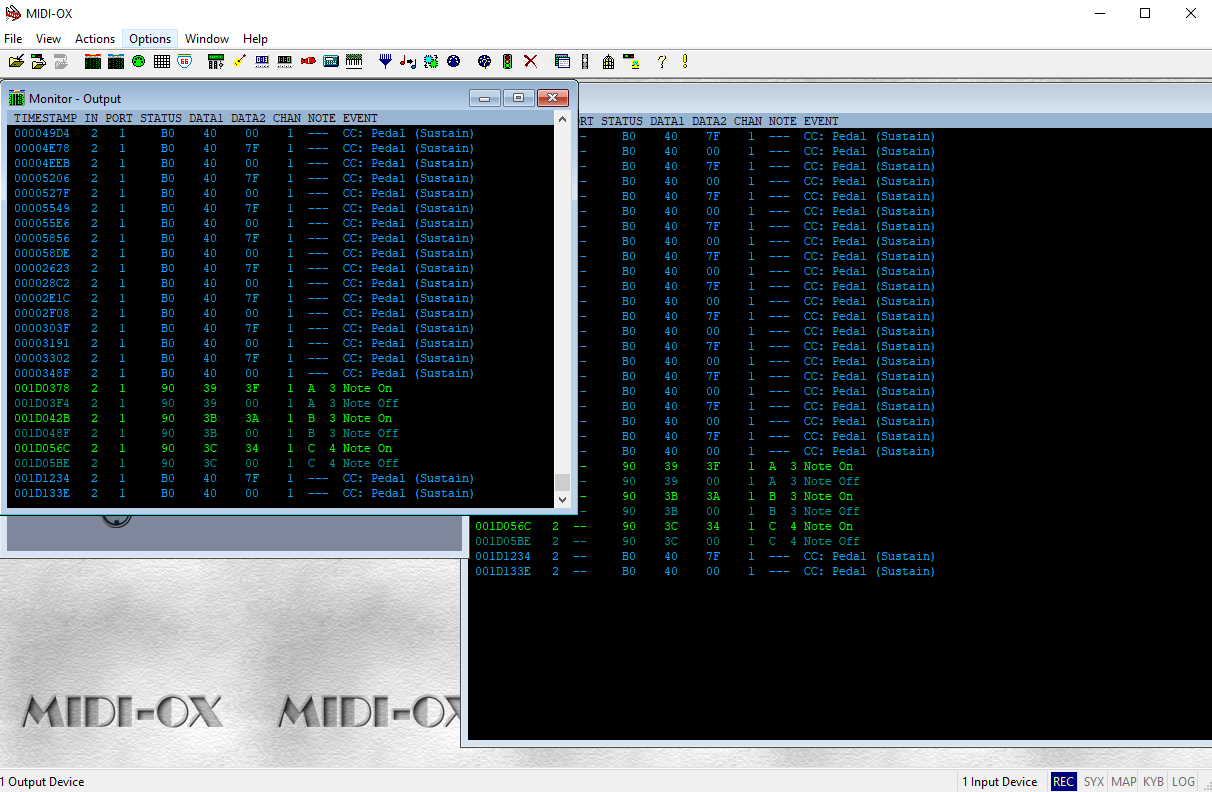Viewport: 1212px width, 792px height.
Task: Open the File menu
Action: click(x=13, y=39)
